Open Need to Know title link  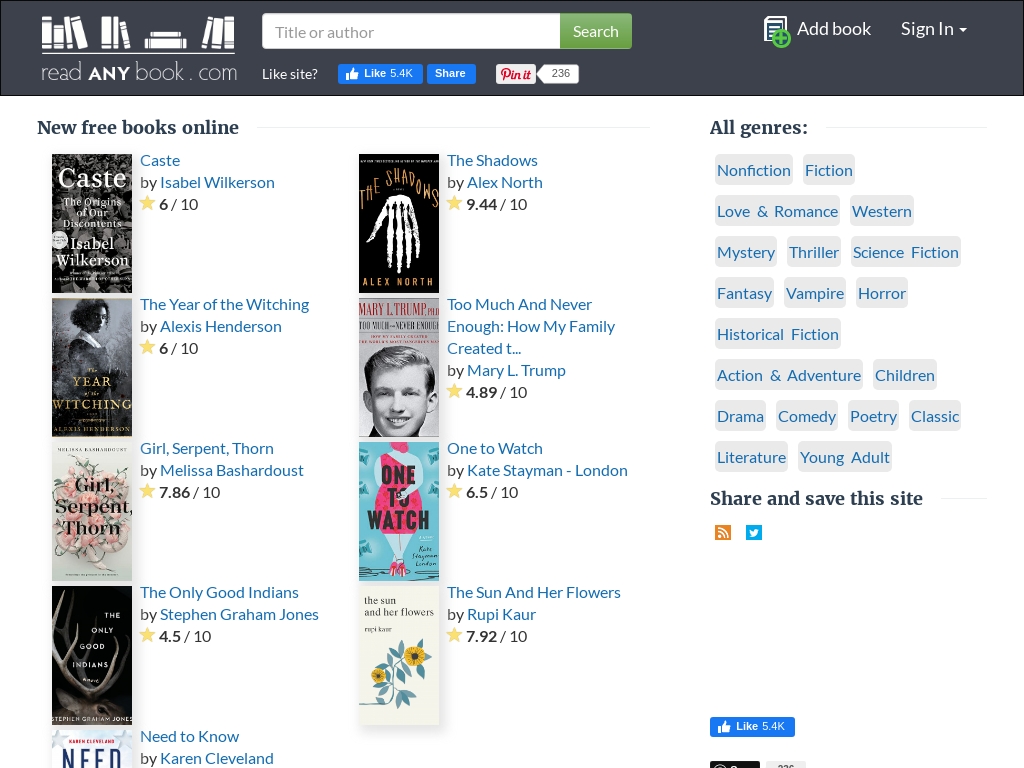tap(189, 737)
